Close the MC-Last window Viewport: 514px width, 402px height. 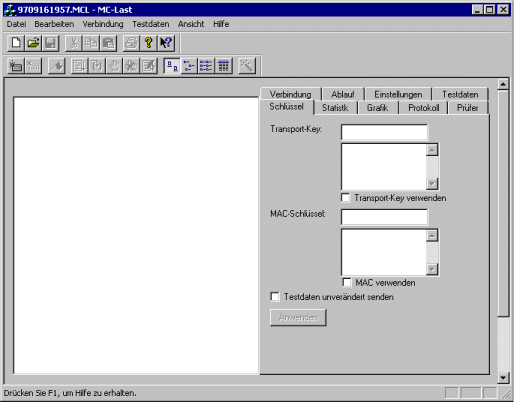(x=503, y=10)
